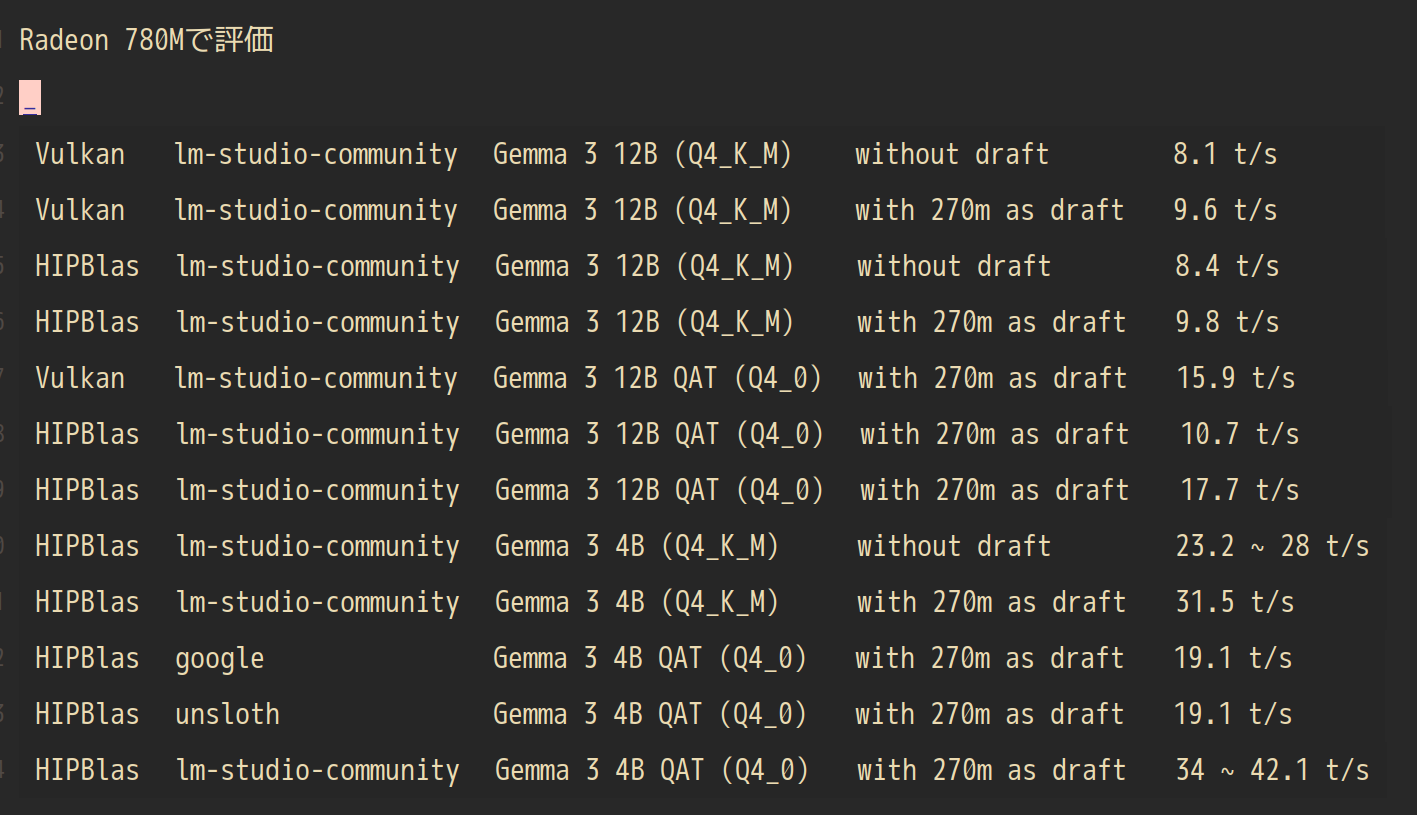Screen dimensions: 1417x815
Task: Click 'HIPBlas' in the 17.7 t/s row
Action: coord(87,490)
